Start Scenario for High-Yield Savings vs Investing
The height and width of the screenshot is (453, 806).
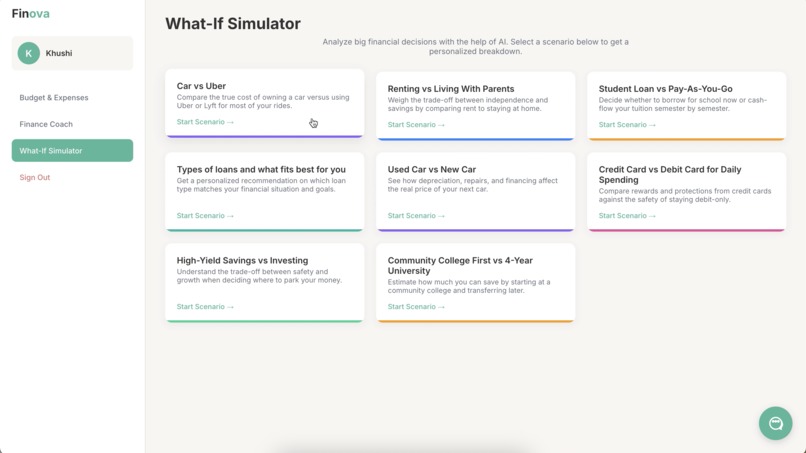tap(205, 306)
